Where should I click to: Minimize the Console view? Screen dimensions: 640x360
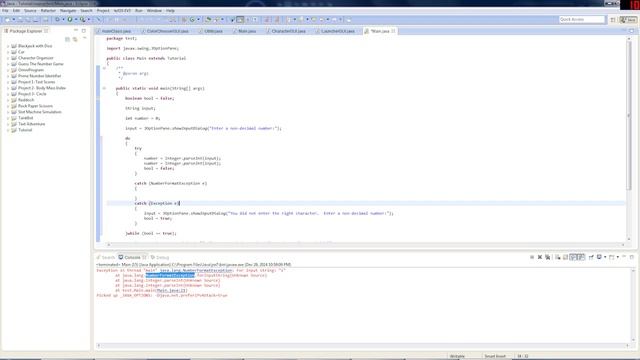[624, 257]
